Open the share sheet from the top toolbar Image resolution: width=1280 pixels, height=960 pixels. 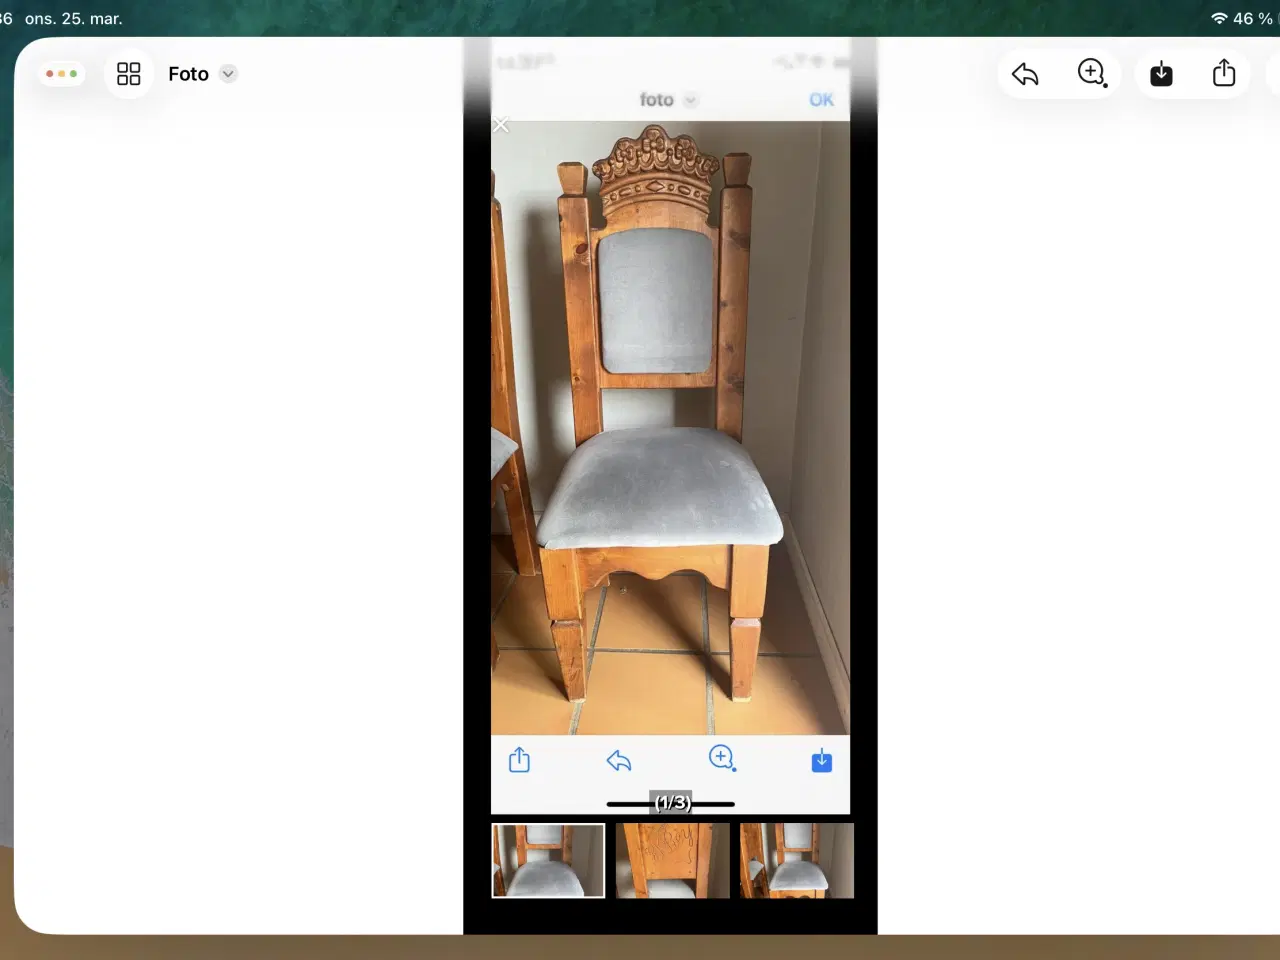[1224, 73]
